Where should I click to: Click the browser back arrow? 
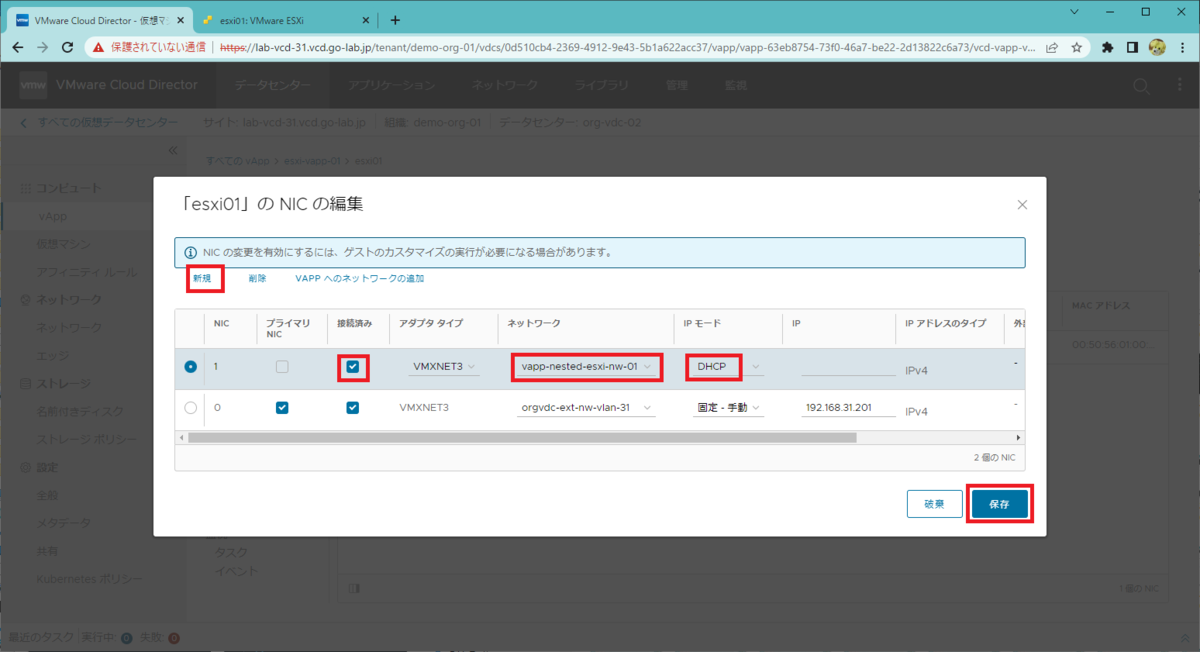[19, 47]
